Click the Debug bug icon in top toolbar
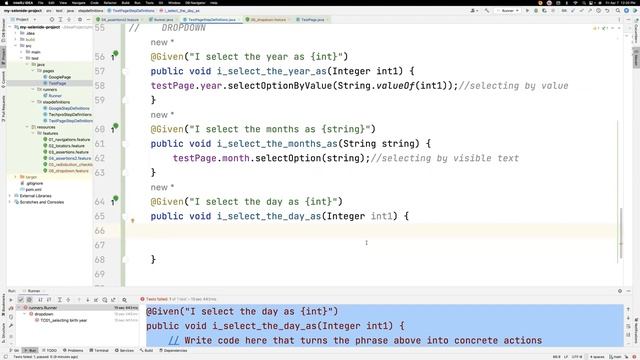Screen dimensions: 640x360 tap(536, 11)
